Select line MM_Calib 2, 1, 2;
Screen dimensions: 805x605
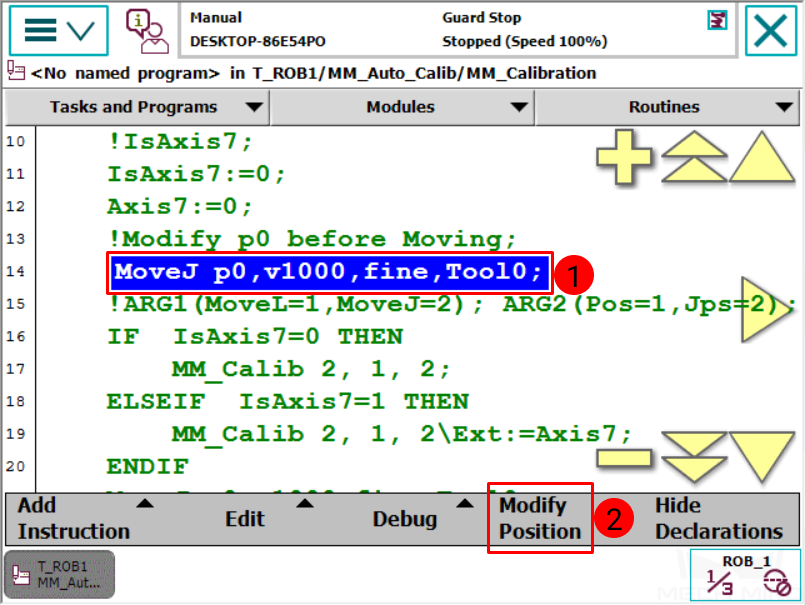[311, 370]
